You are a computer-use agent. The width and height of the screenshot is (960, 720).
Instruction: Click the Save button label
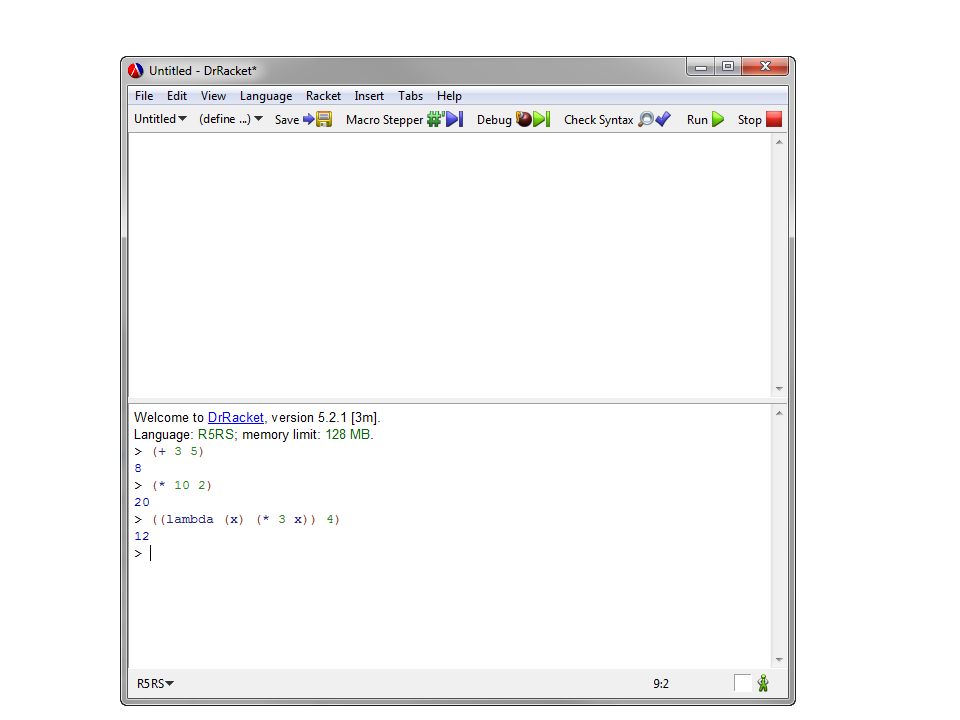[287, 119]
